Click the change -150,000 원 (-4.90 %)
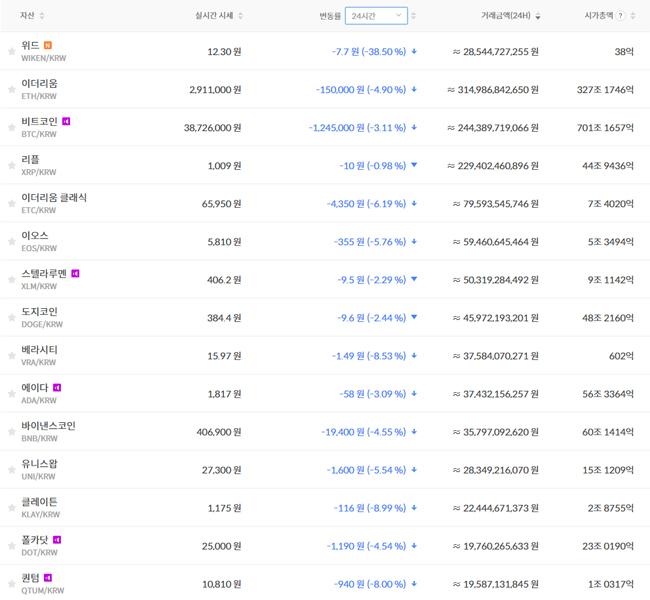Viewport: 650px width, 600px height. click(361, 90)
